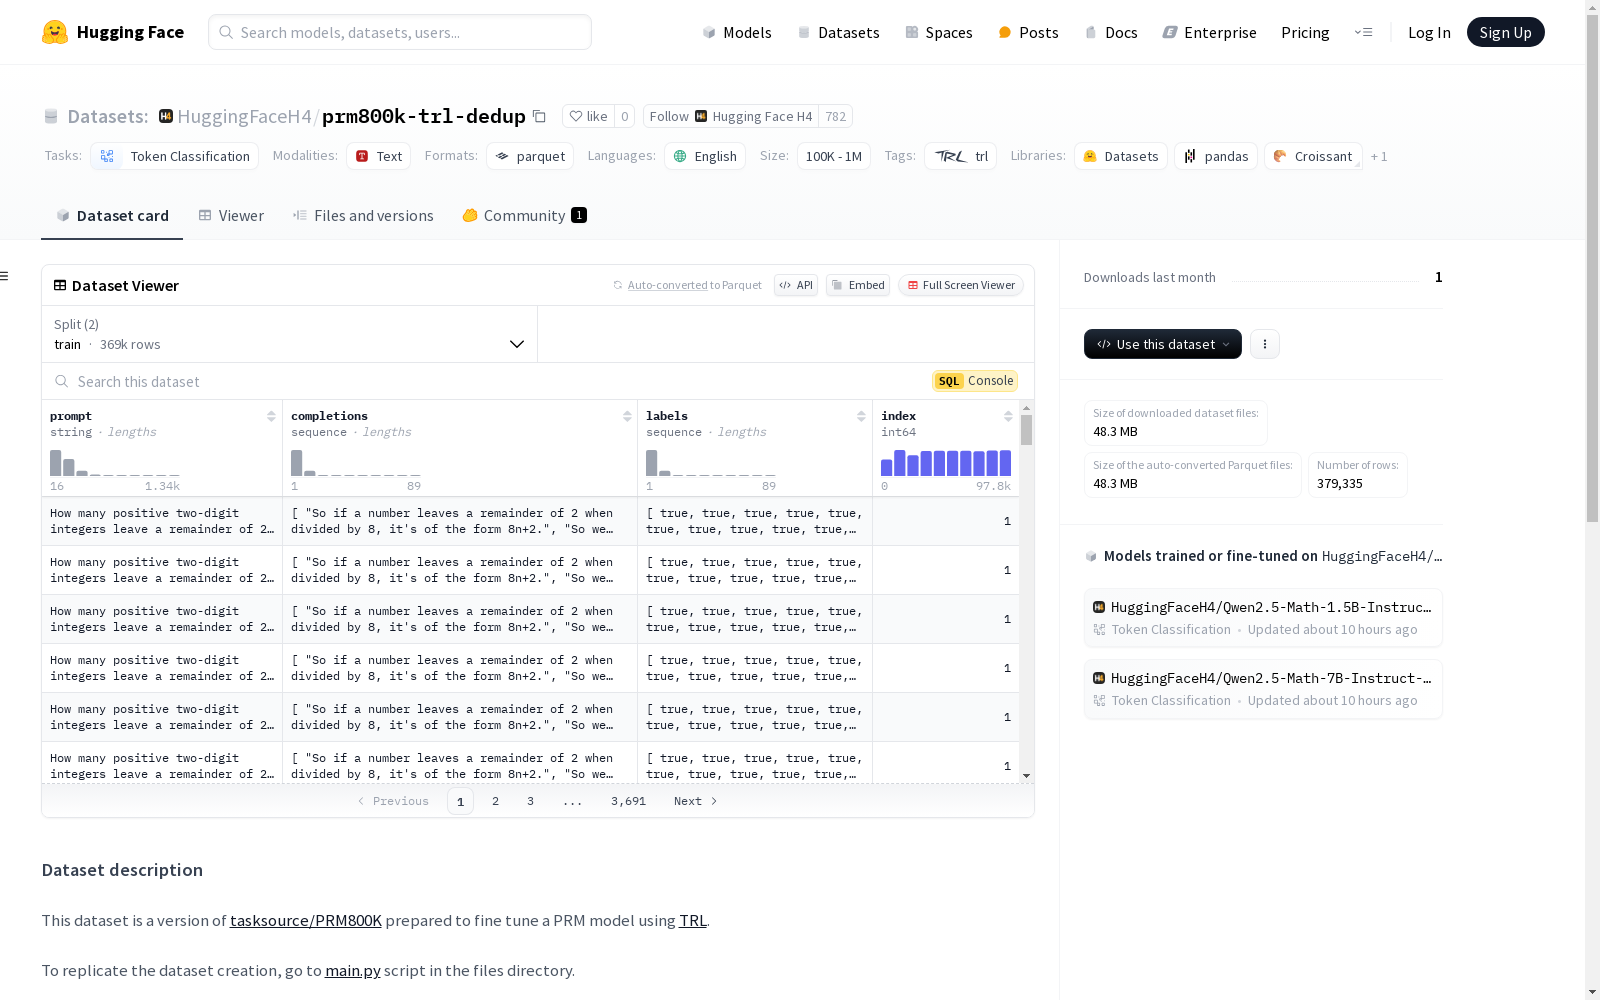Image resolution: width=1600 pixels, height=1000 pixels.
Task: Copy dataset name with the copy icon
Action: 539,116
